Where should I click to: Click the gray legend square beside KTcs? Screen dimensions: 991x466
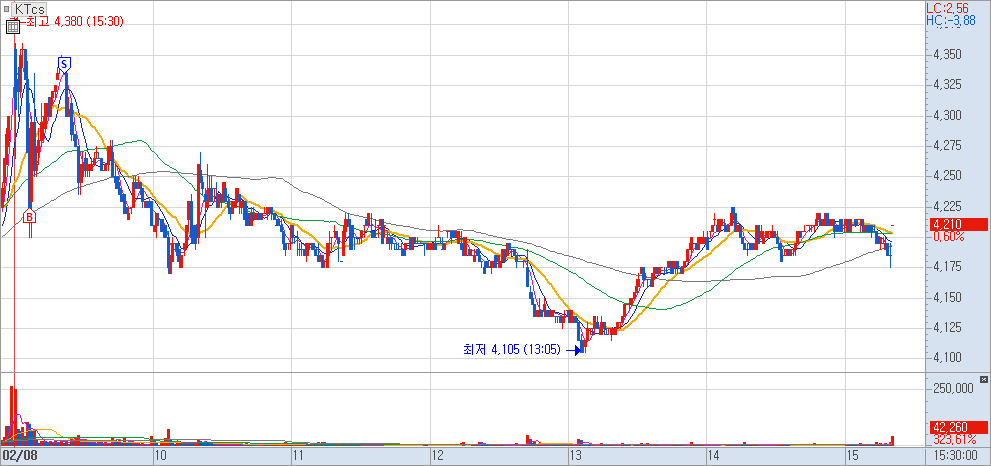pyautogui.click(x=8, y=9)
